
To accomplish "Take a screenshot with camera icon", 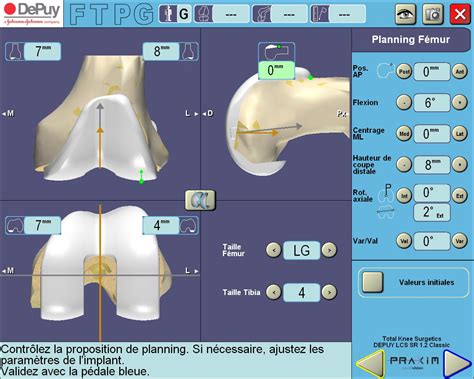I will click(x=433, y=14).
